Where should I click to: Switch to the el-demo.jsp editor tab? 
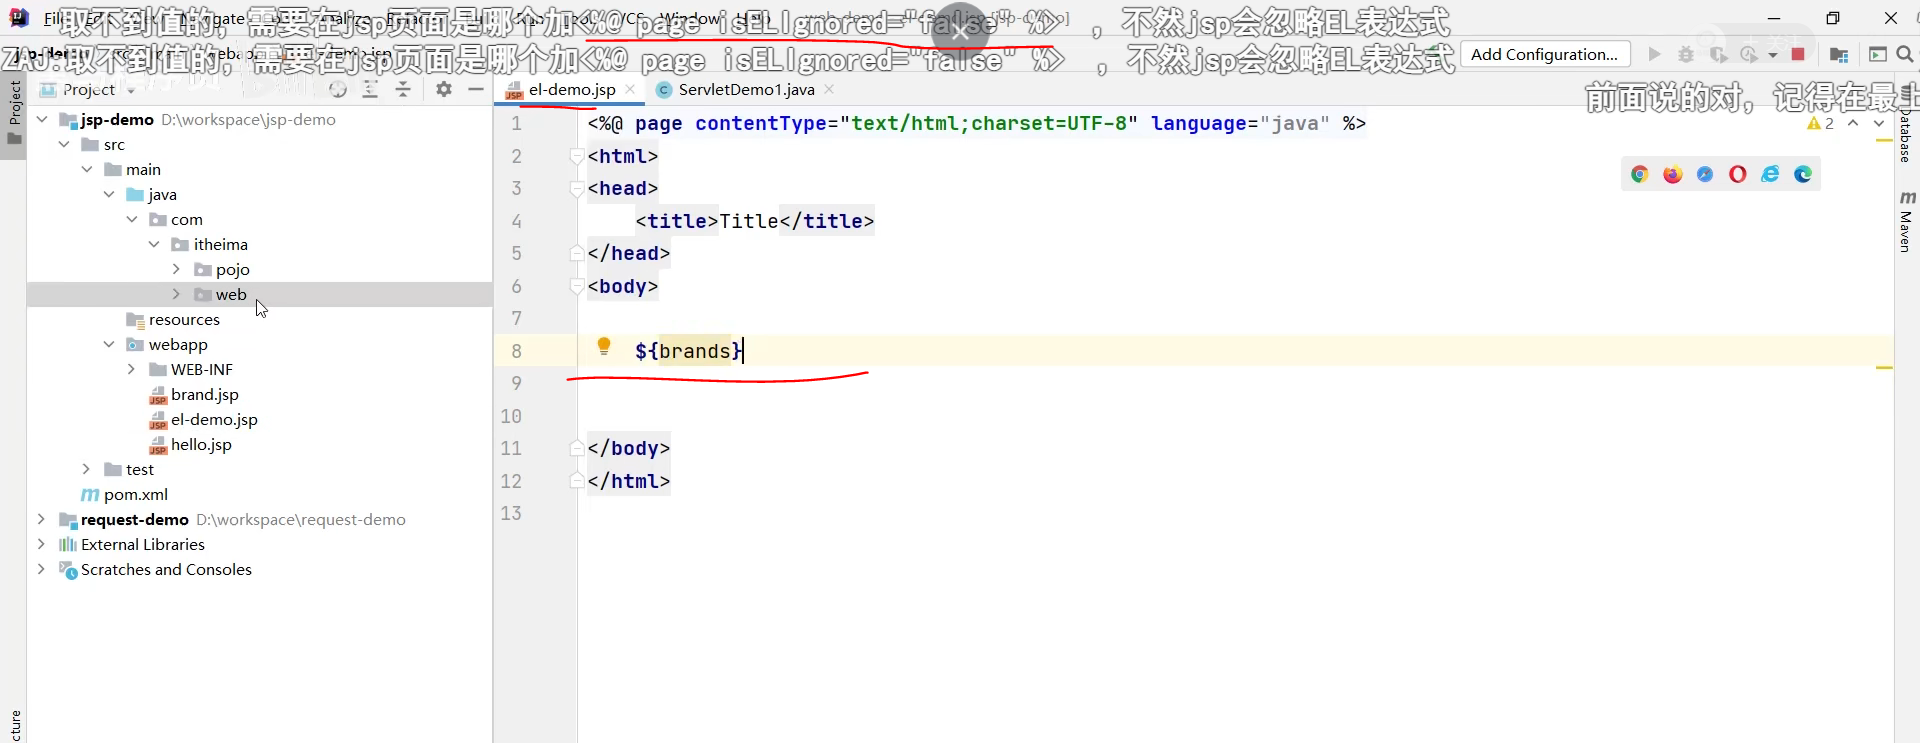click(572, 89)
